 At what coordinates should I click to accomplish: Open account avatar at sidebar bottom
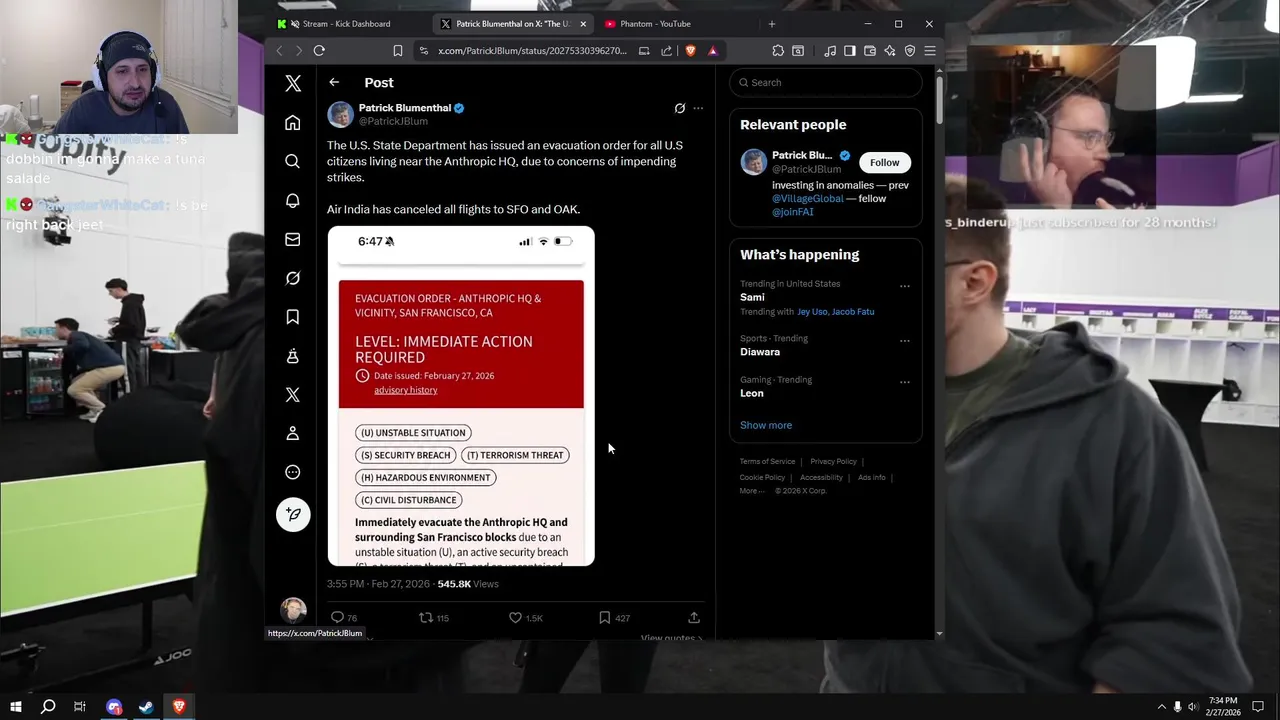293,610
